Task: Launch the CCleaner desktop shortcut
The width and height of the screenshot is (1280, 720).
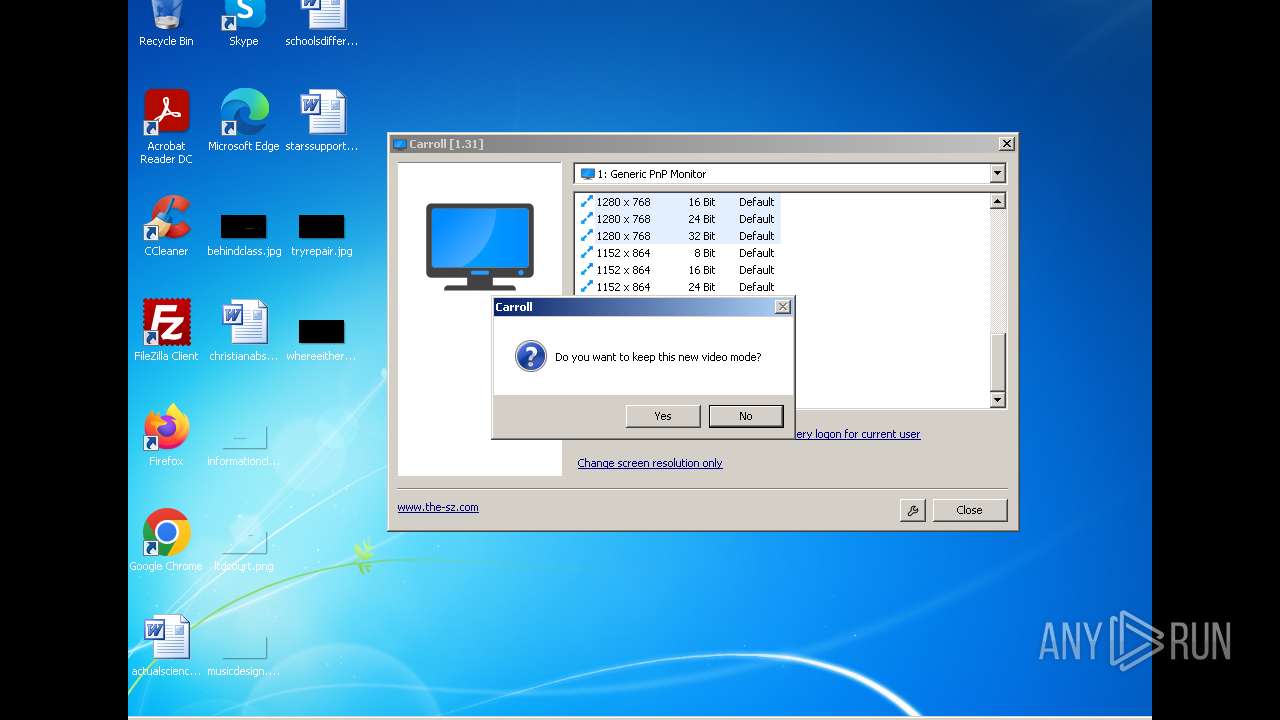Action: click(x=166, y=226)
